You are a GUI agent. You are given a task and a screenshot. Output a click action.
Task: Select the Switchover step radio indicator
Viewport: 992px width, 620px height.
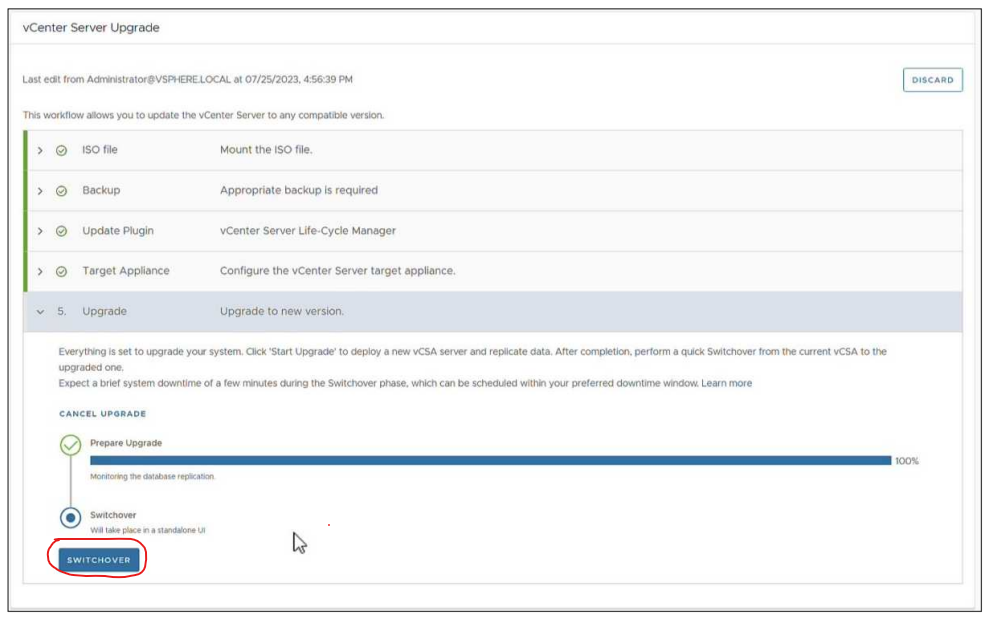pyautogui.click(x=70, y=518)
